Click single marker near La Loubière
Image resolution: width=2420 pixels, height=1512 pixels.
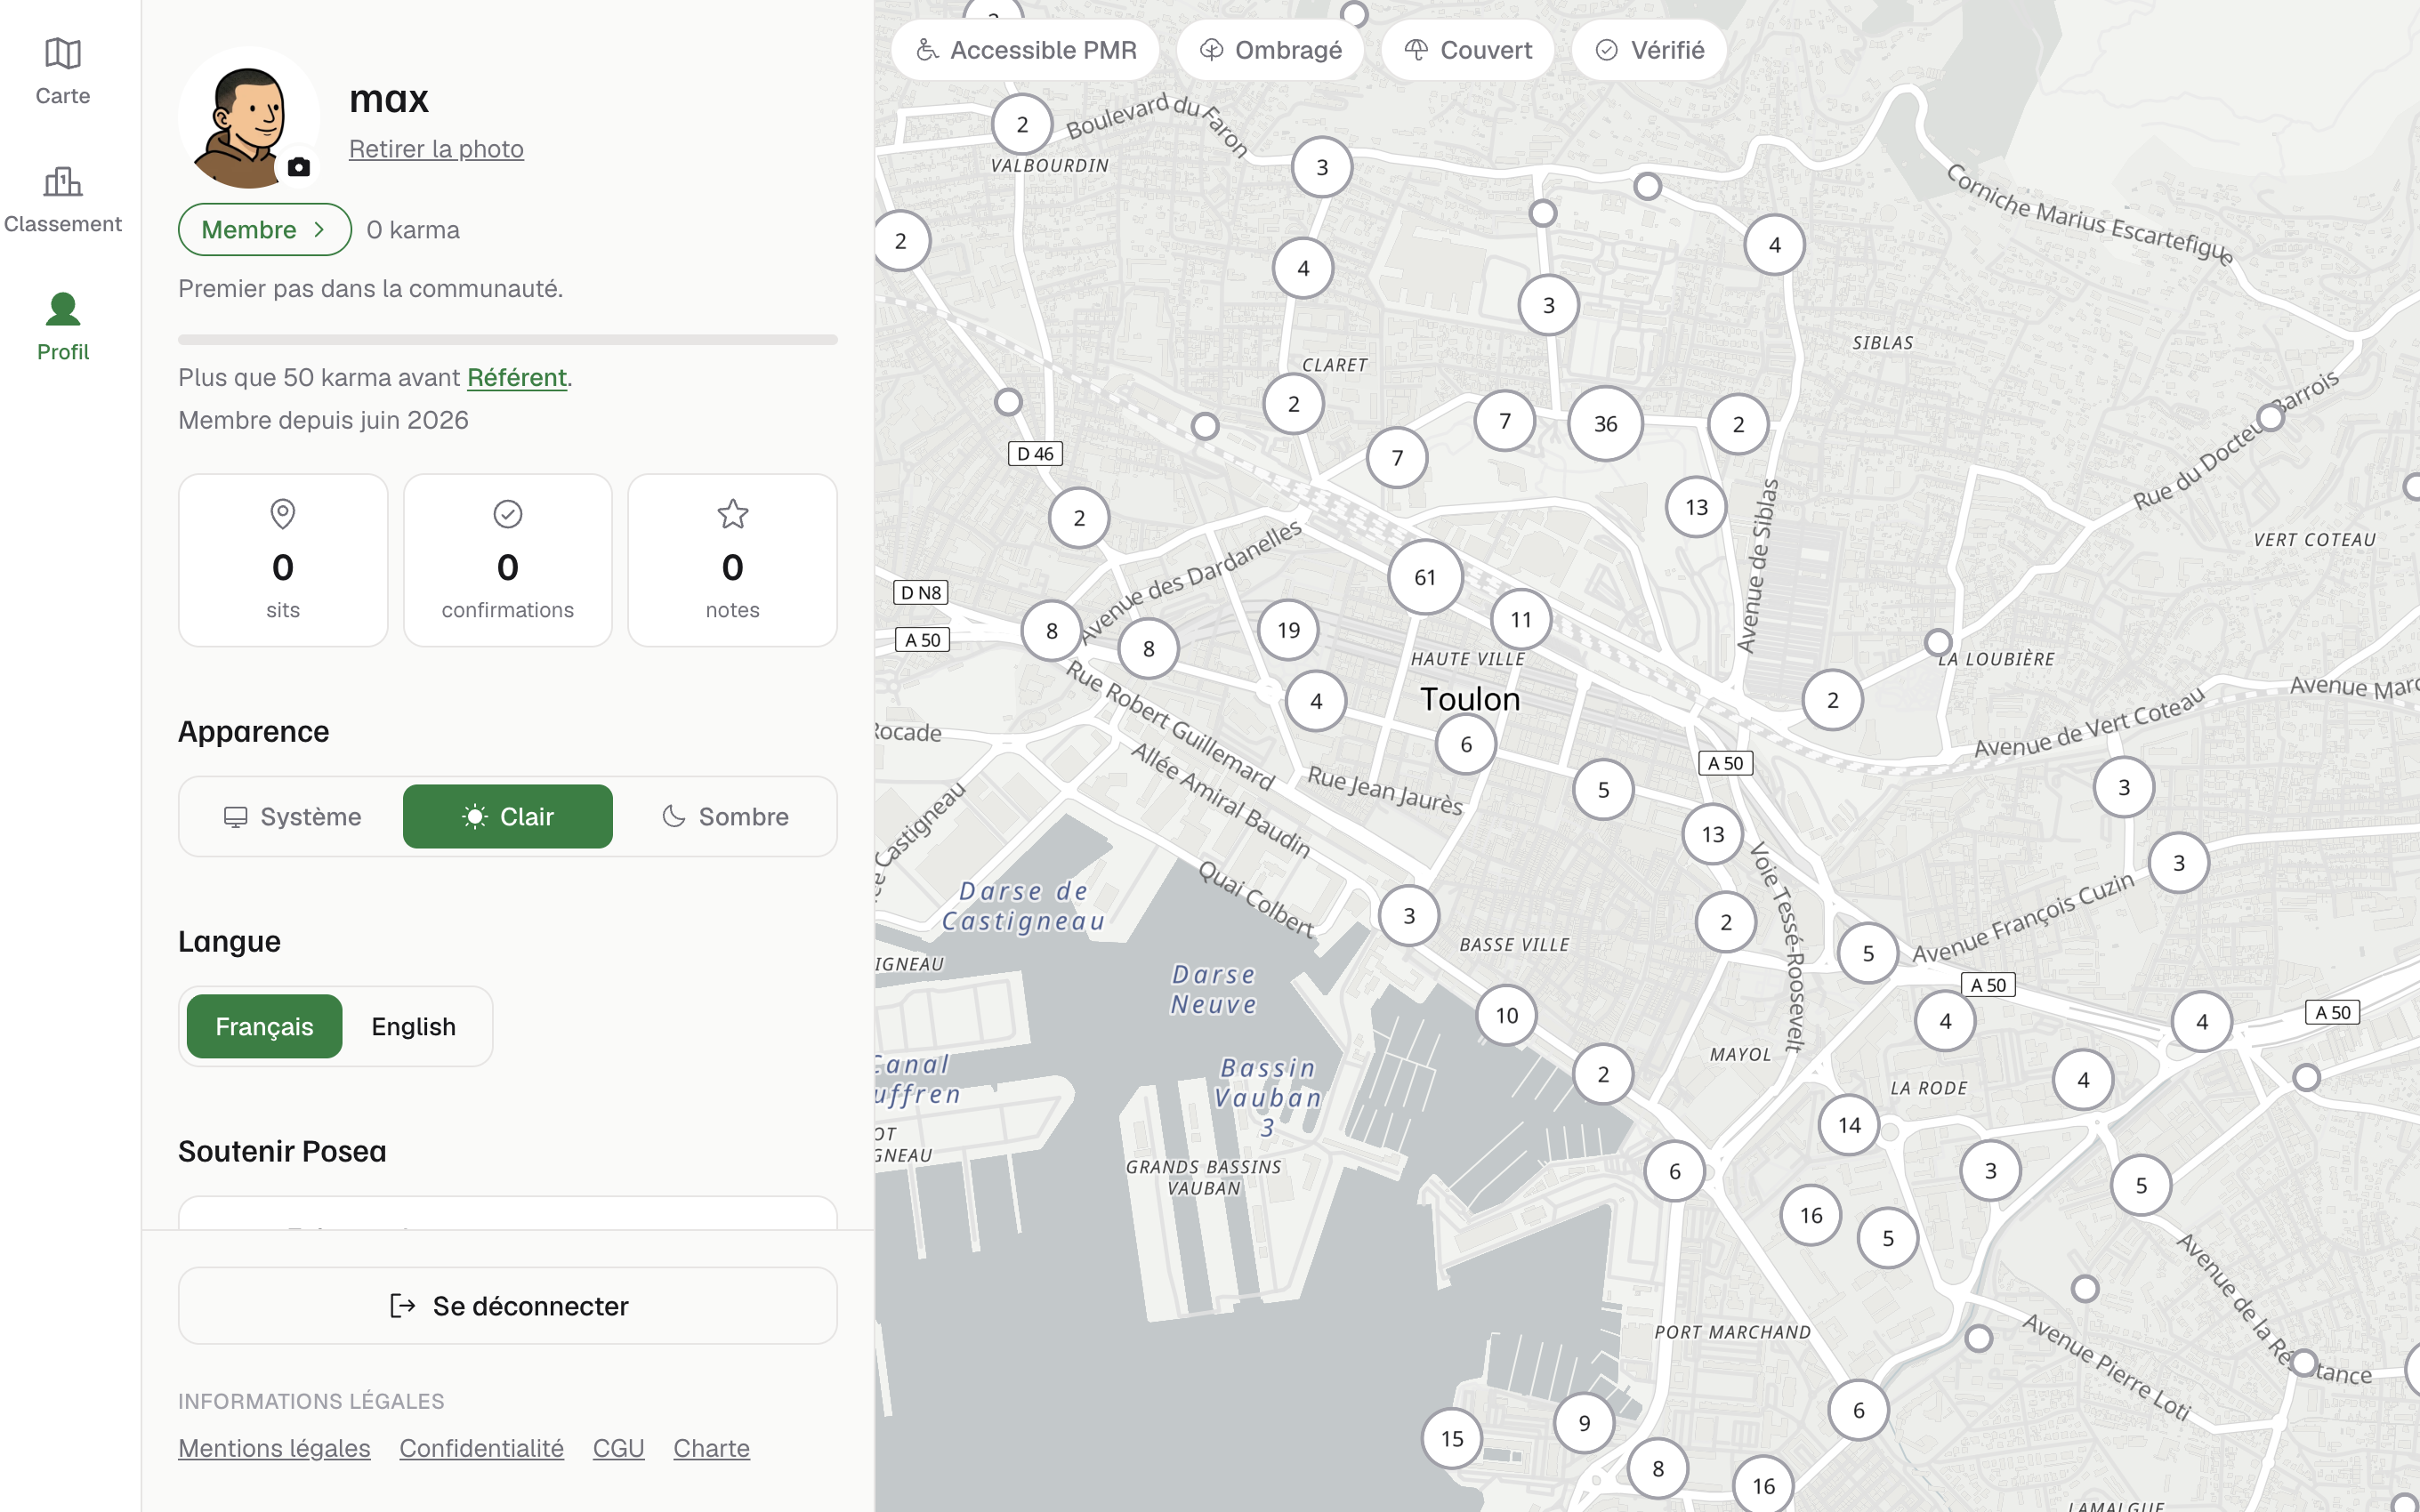pos(1938,642)
